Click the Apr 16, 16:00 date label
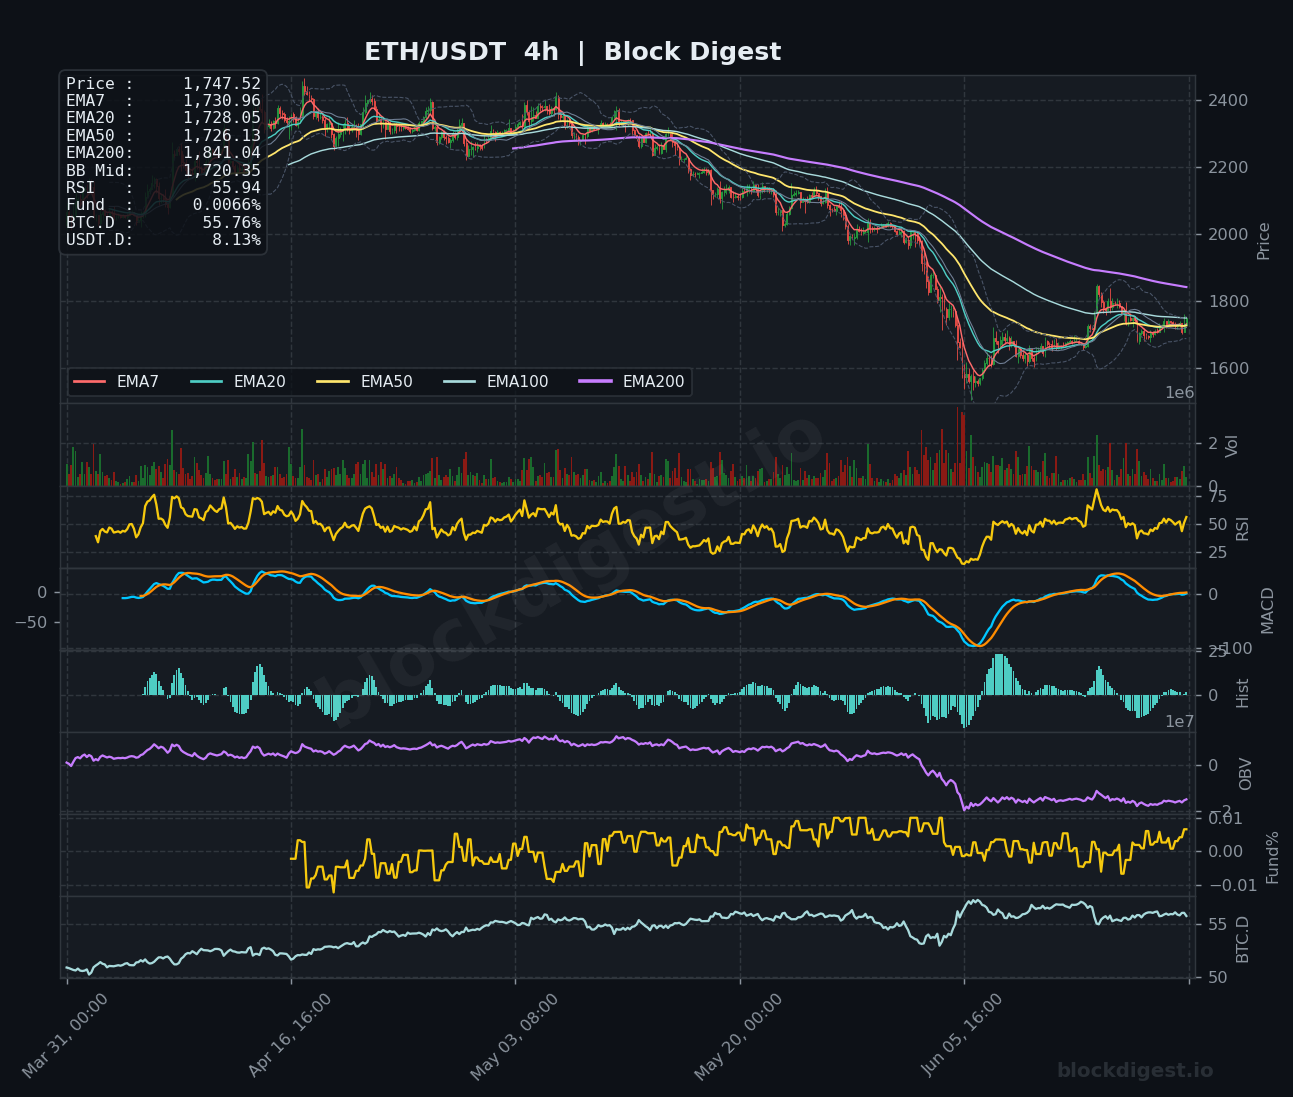This screenshot has height=1097, width=1293. pos(290,1036)
